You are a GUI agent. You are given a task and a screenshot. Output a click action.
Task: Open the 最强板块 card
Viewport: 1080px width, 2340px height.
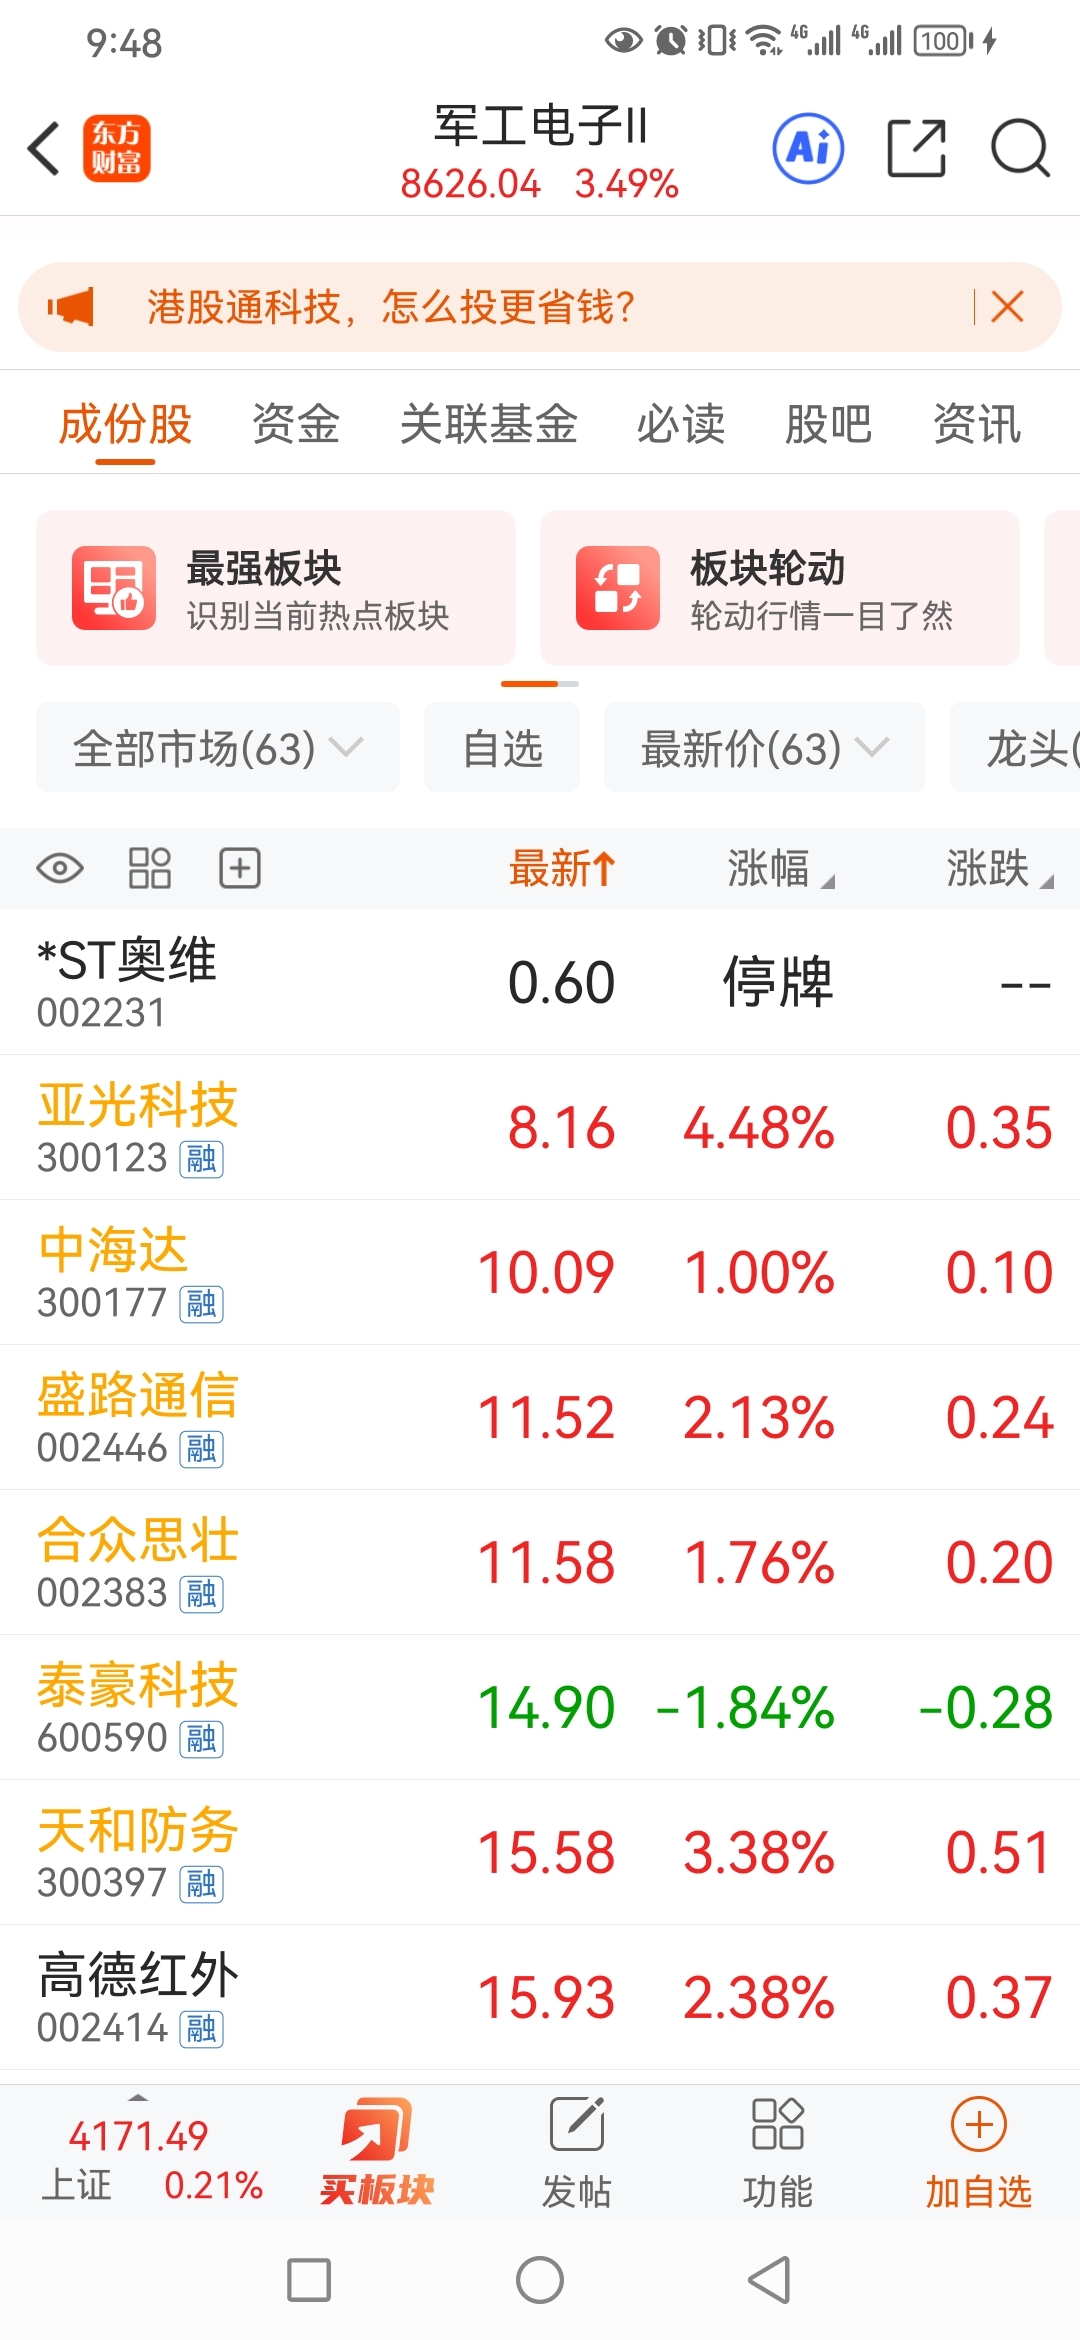(x=276, y=588)
